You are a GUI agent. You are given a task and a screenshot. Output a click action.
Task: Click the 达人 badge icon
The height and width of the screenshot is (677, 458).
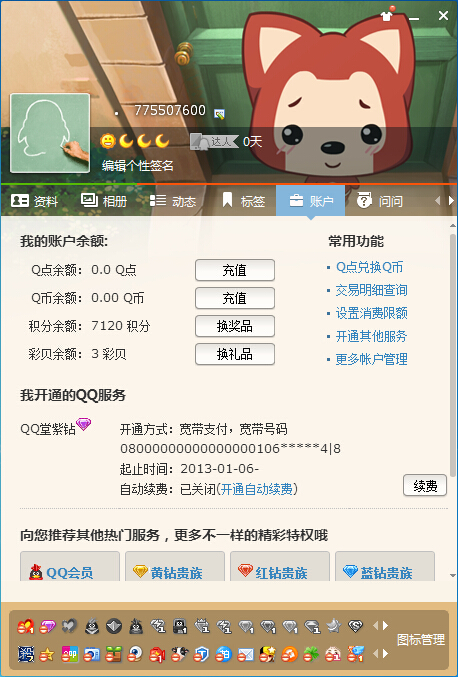(214, 141)
